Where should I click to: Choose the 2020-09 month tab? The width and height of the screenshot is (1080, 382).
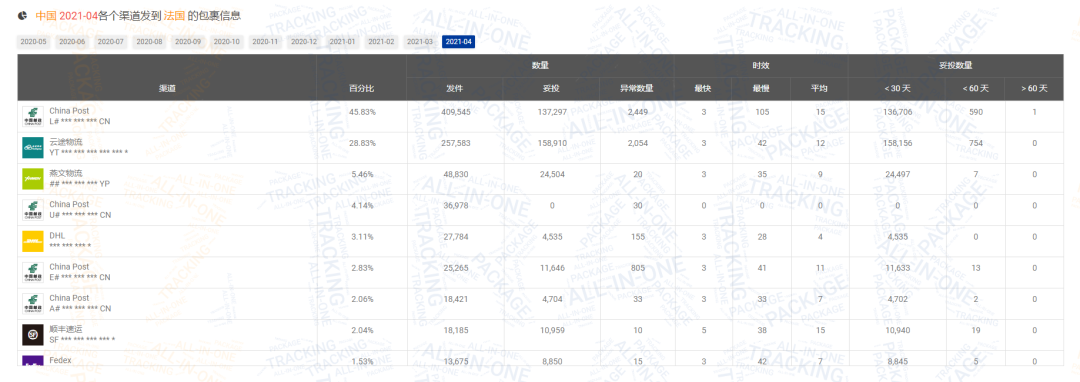pos(188,42)
